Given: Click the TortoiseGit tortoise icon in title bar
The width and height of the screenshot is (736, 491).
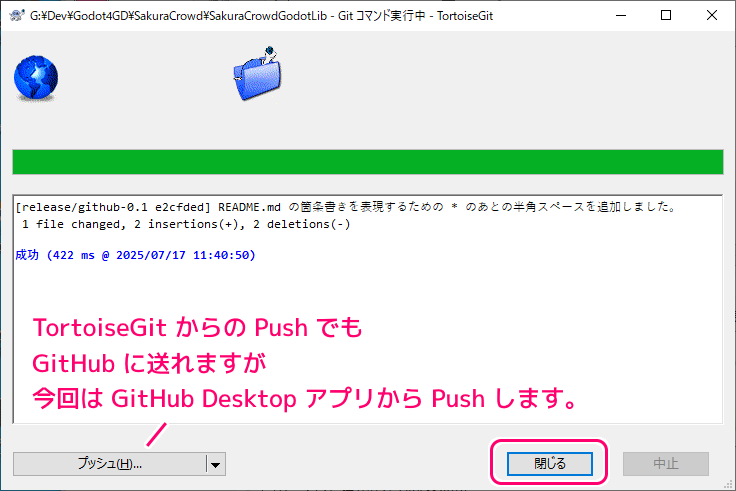Looking at the screenshot, I should point(16,15).
